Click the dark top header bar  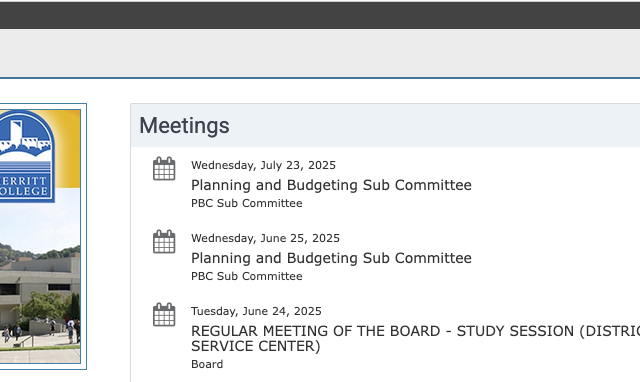pyautogui.click(x=320, y=15)
